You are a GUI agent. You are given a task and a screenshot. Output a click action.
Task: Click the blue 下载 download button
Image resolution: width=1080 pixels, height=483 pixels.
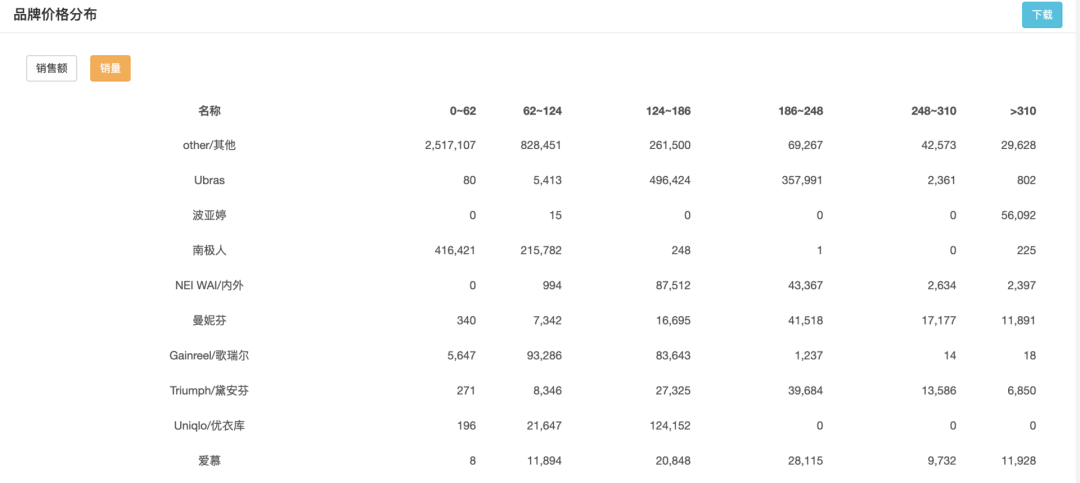[1041, 15]
